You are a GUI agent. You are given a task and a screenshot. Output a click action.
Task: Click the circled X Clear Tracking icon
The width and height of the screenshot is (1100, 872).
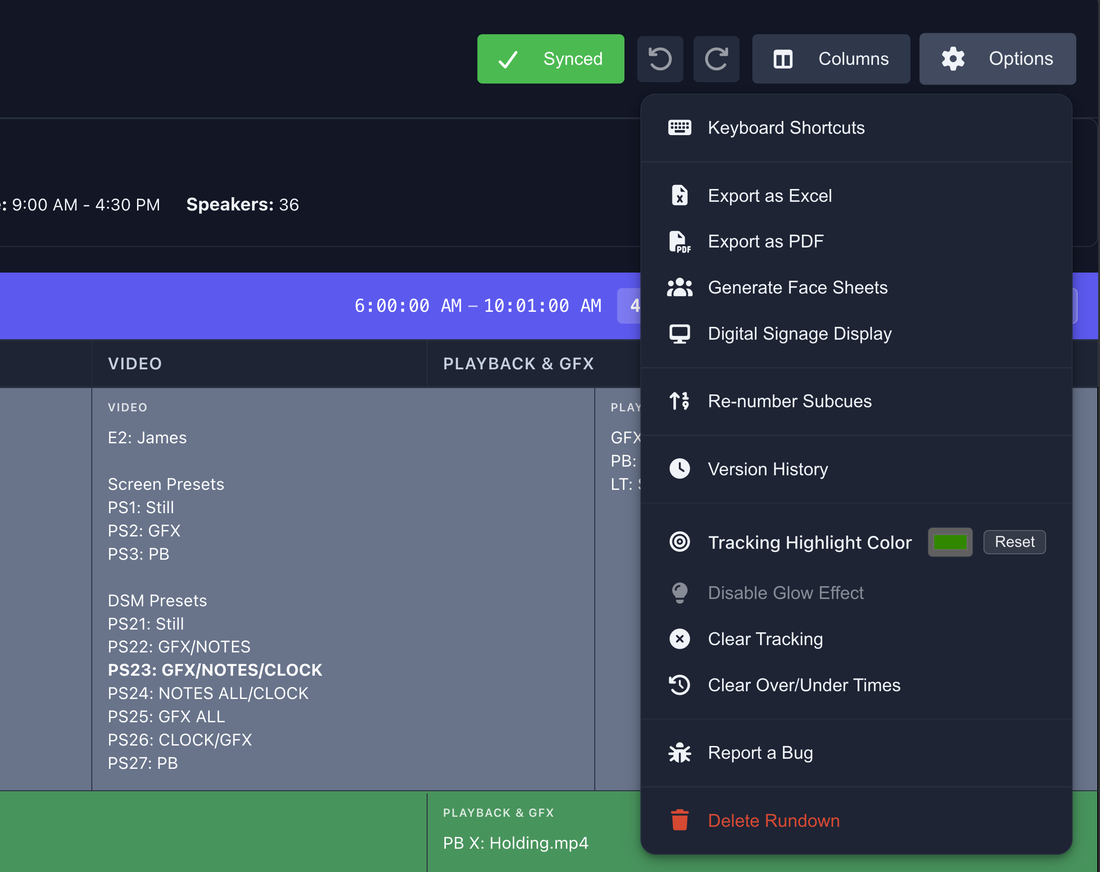coord(679,639)
